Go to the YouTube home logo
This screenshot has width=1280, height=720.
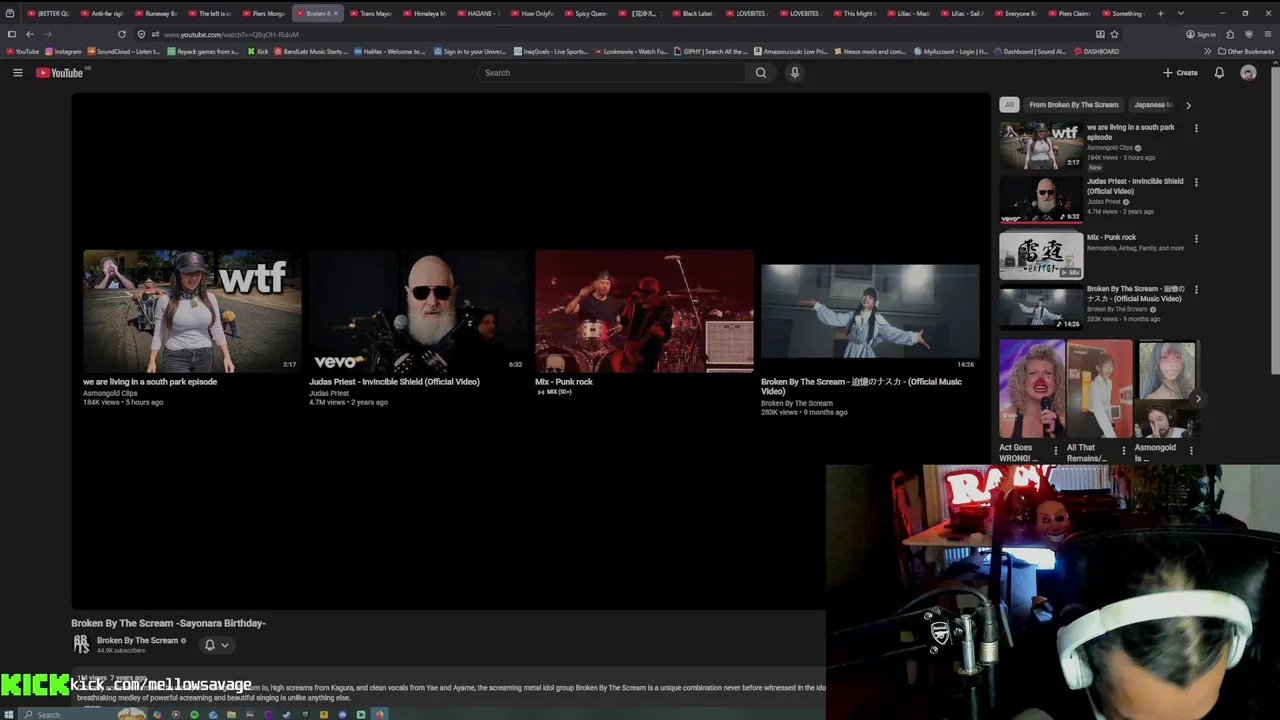tap(60, 73)
